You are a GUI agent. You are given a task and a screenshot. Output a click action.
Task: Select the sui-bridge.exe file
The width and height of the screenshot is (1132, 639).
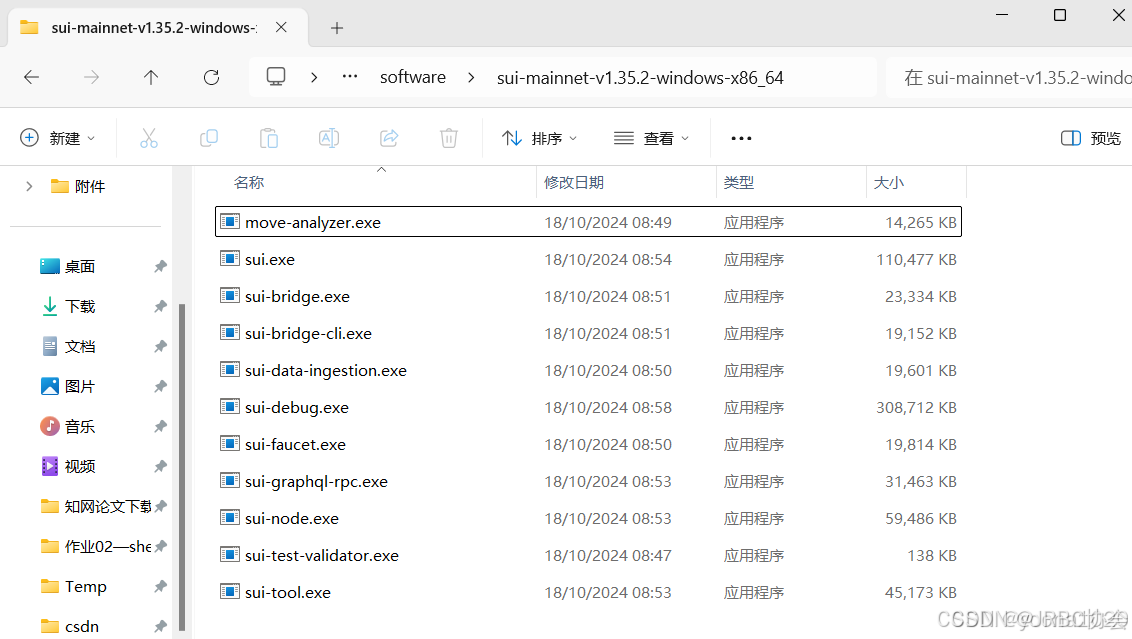tap(588, 296)
